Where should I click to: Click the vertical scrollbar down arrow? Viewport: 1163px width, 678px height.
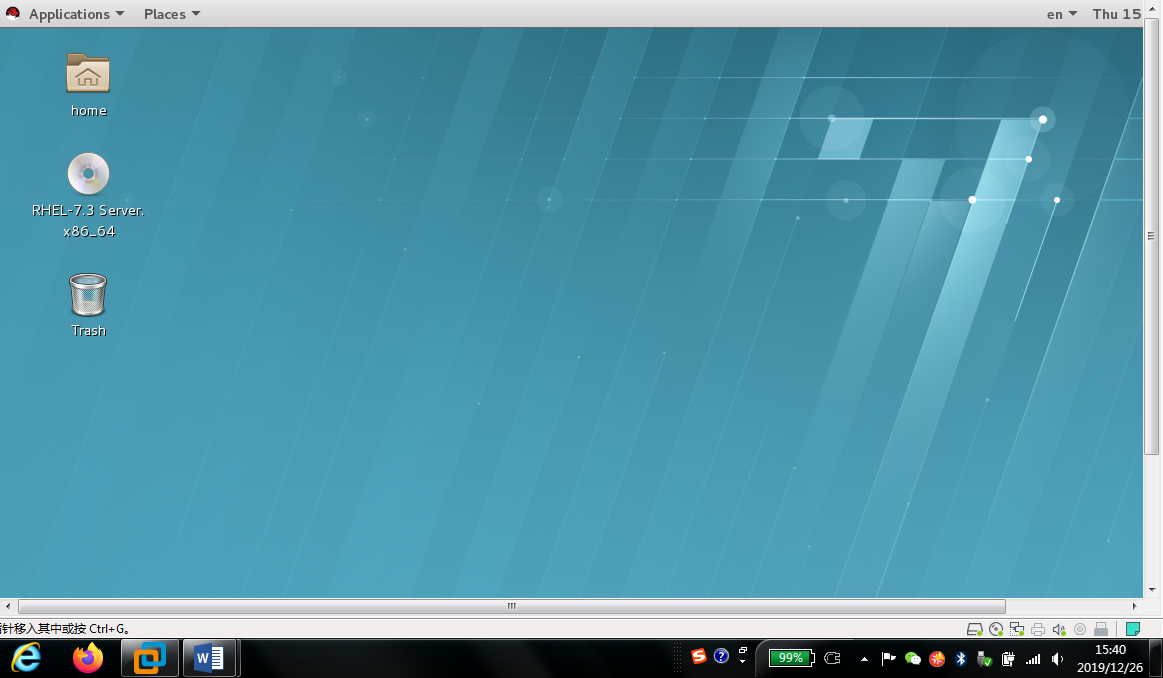[x=1152, y=590]
